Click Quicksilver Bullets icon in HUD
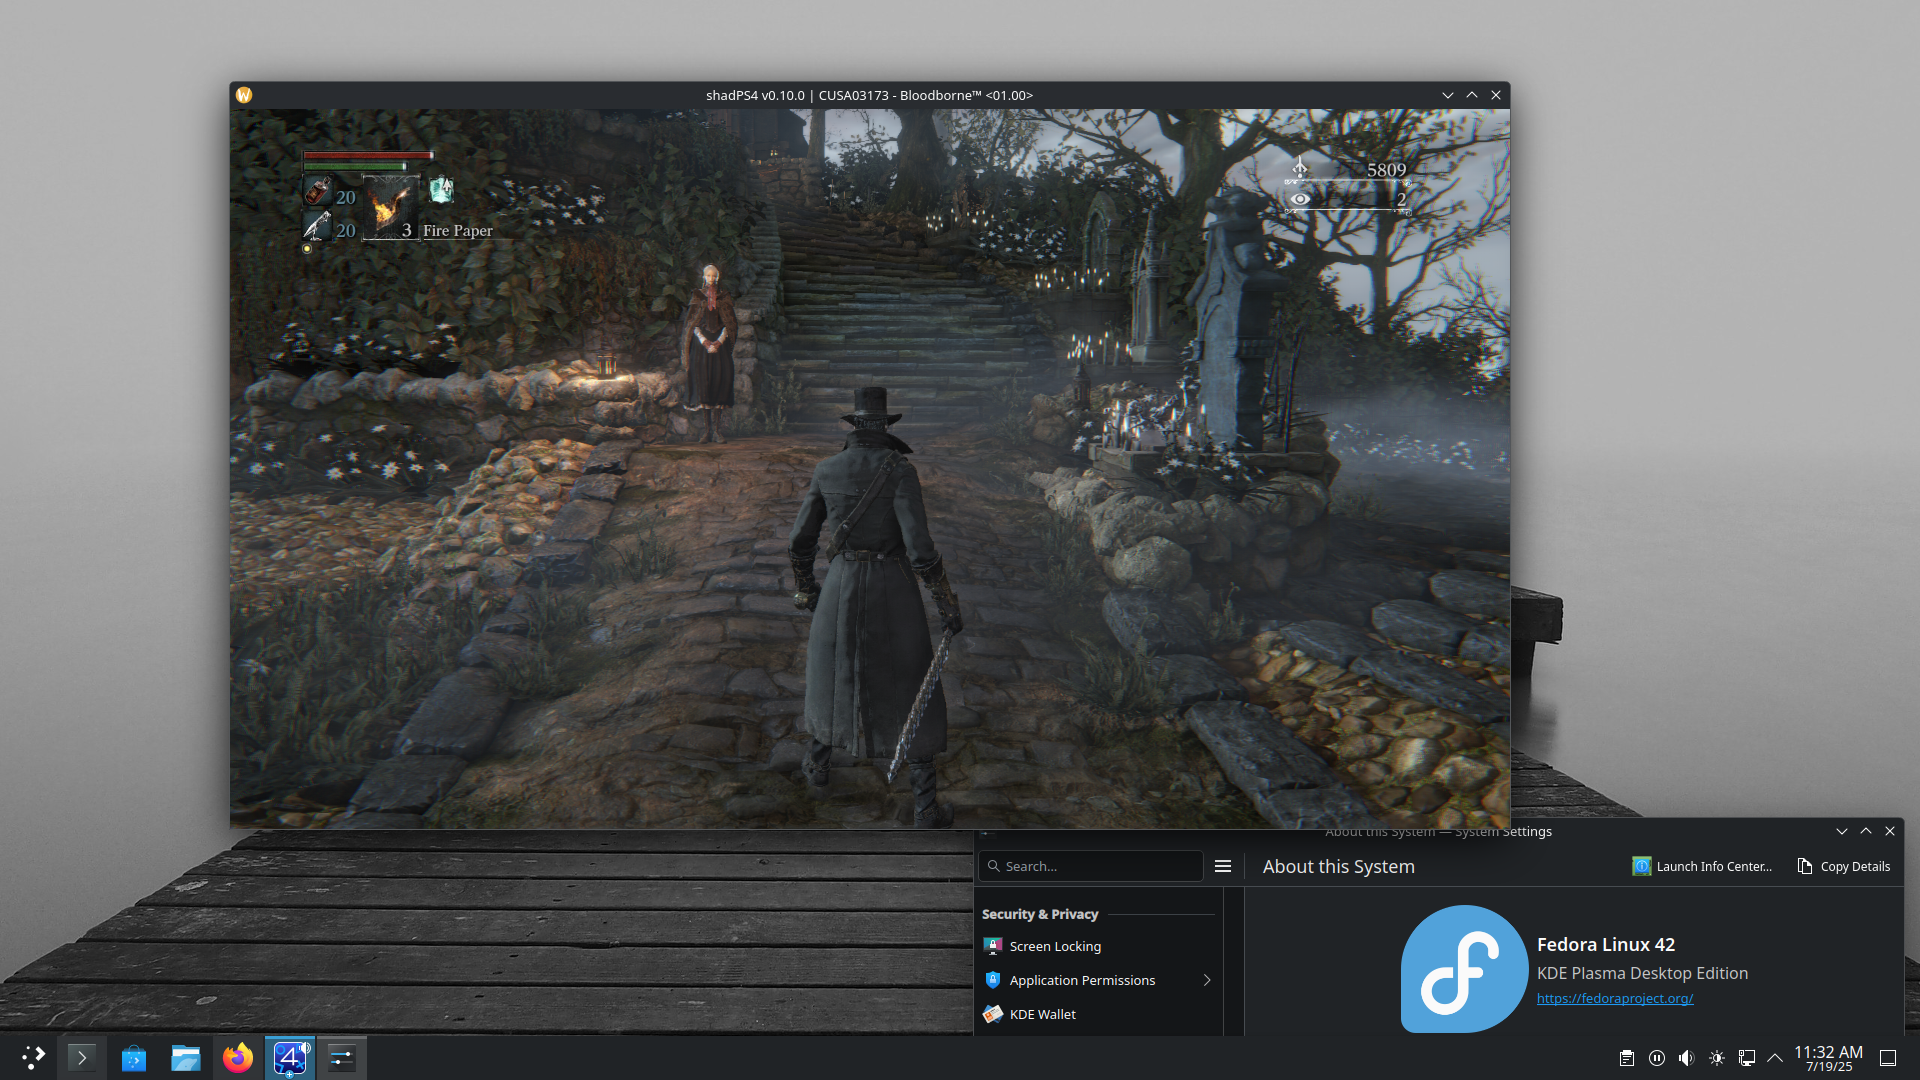The image size is (1920, 1080). tap(317, 226)
